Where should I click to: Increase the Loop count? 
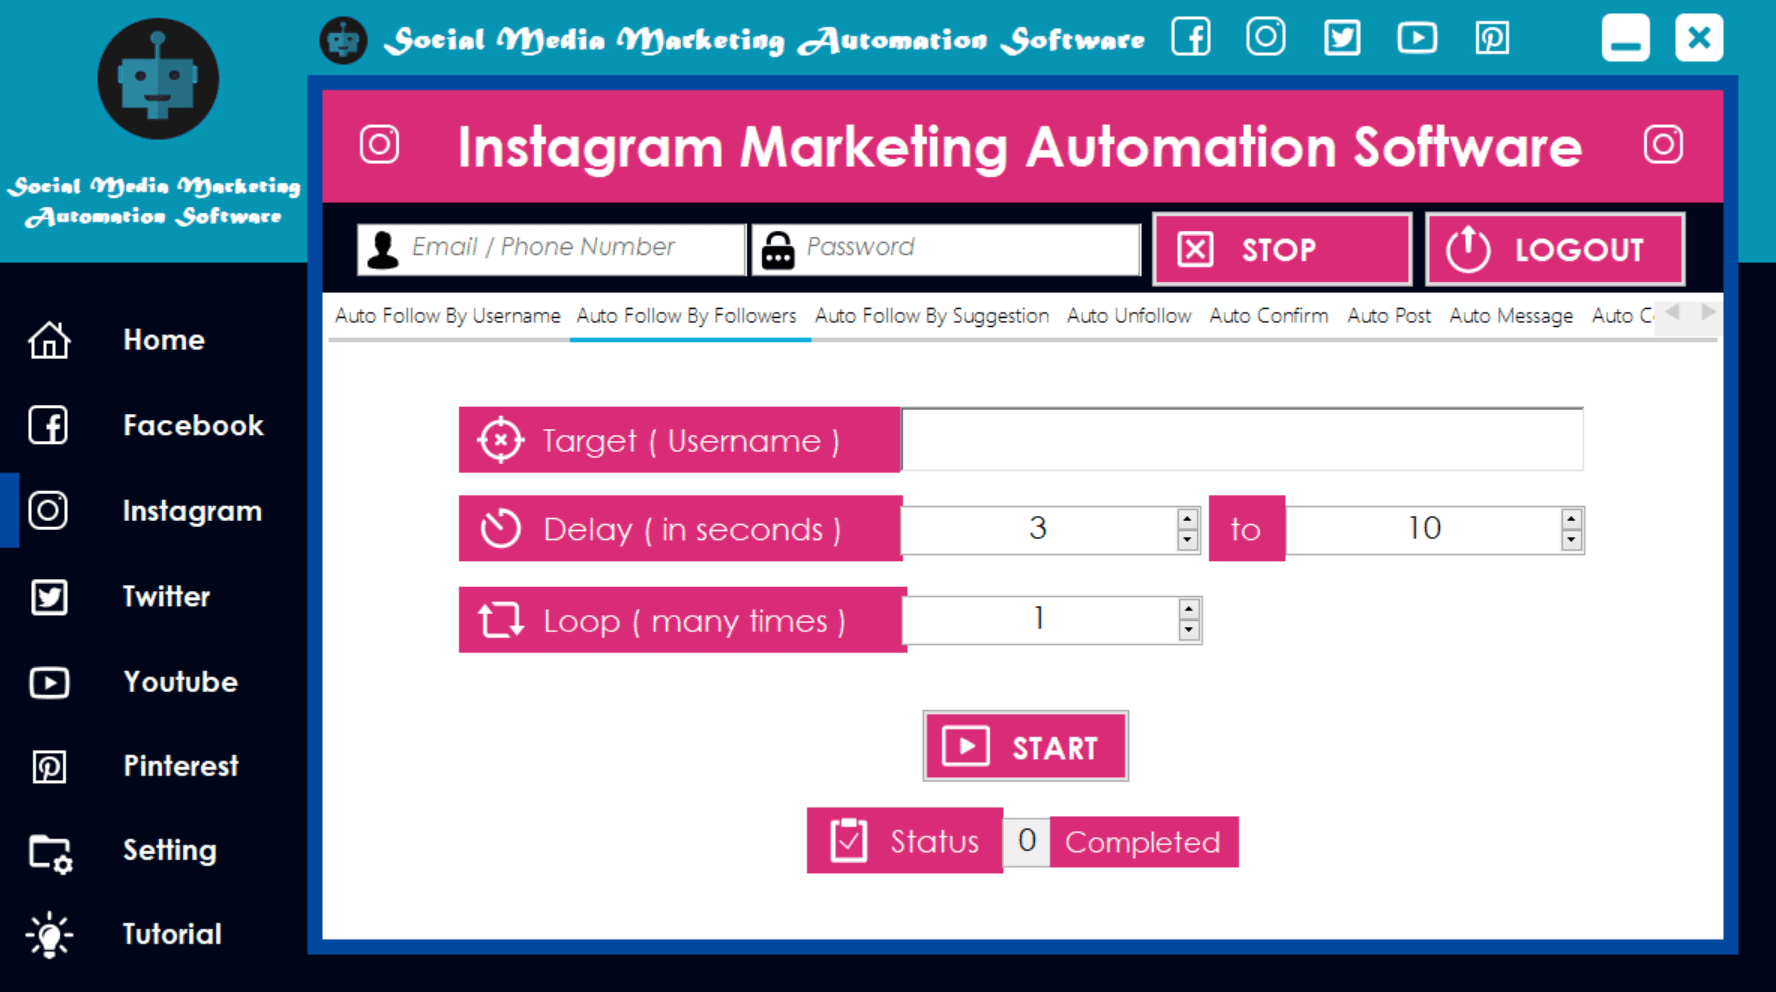click(1188, 609)
